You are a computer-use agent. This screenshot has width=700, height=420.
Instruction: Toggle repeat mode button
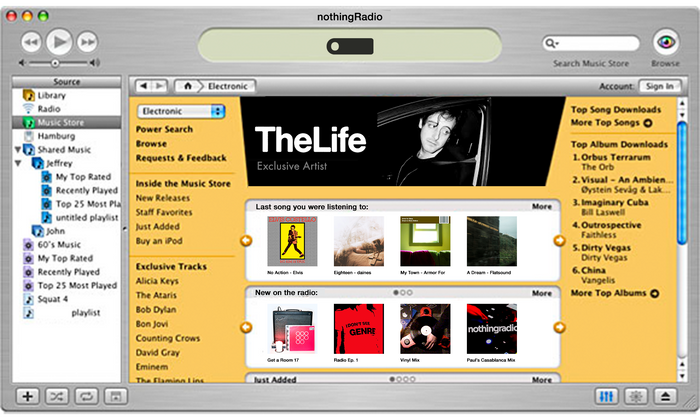[86, 396]
